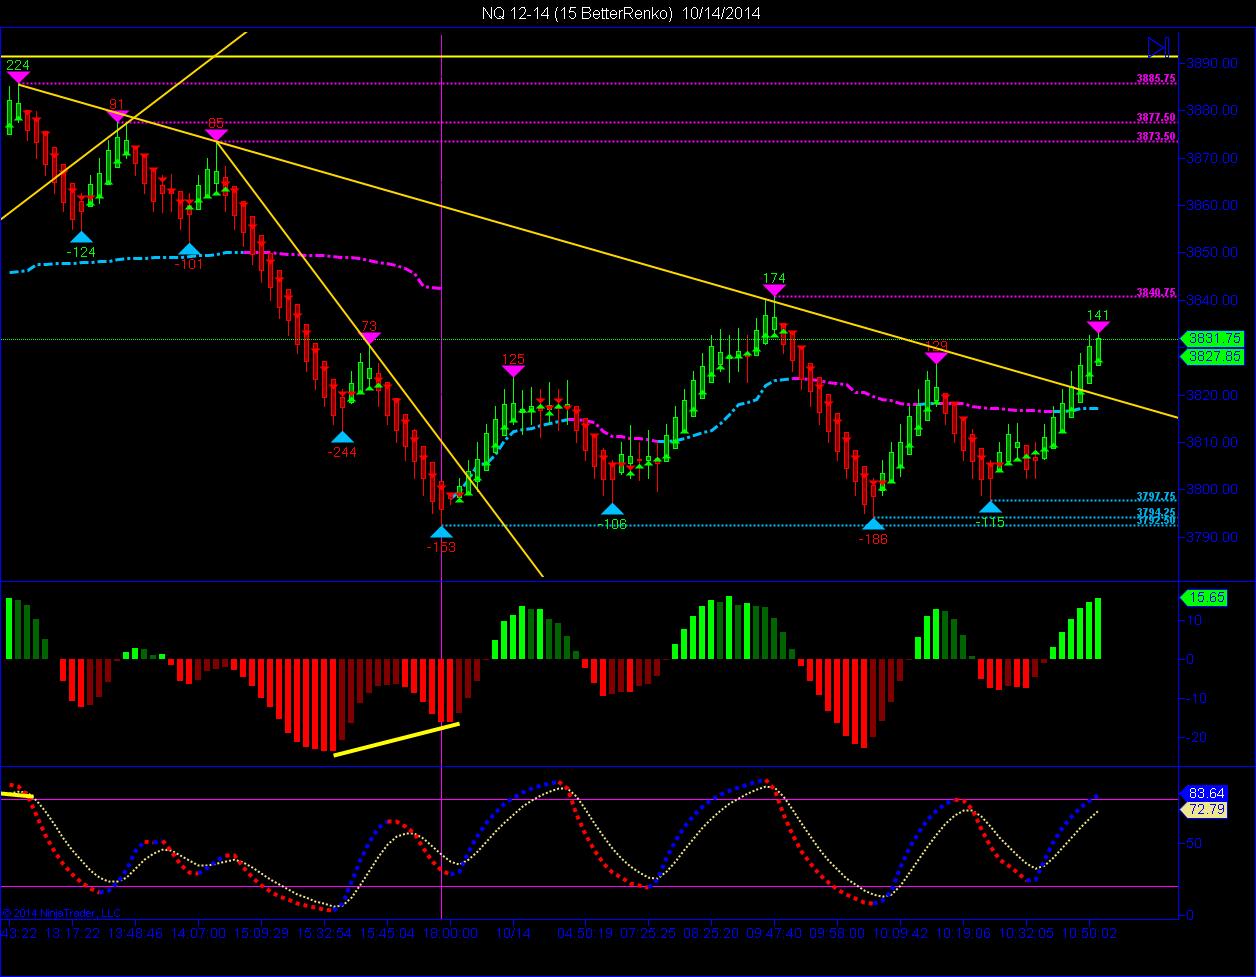Viewport: 1256px width, 977px height.
Task: Select the cyan swing-low triangle labeled -124
Action: pyautogui.click(x=81, y=237)
